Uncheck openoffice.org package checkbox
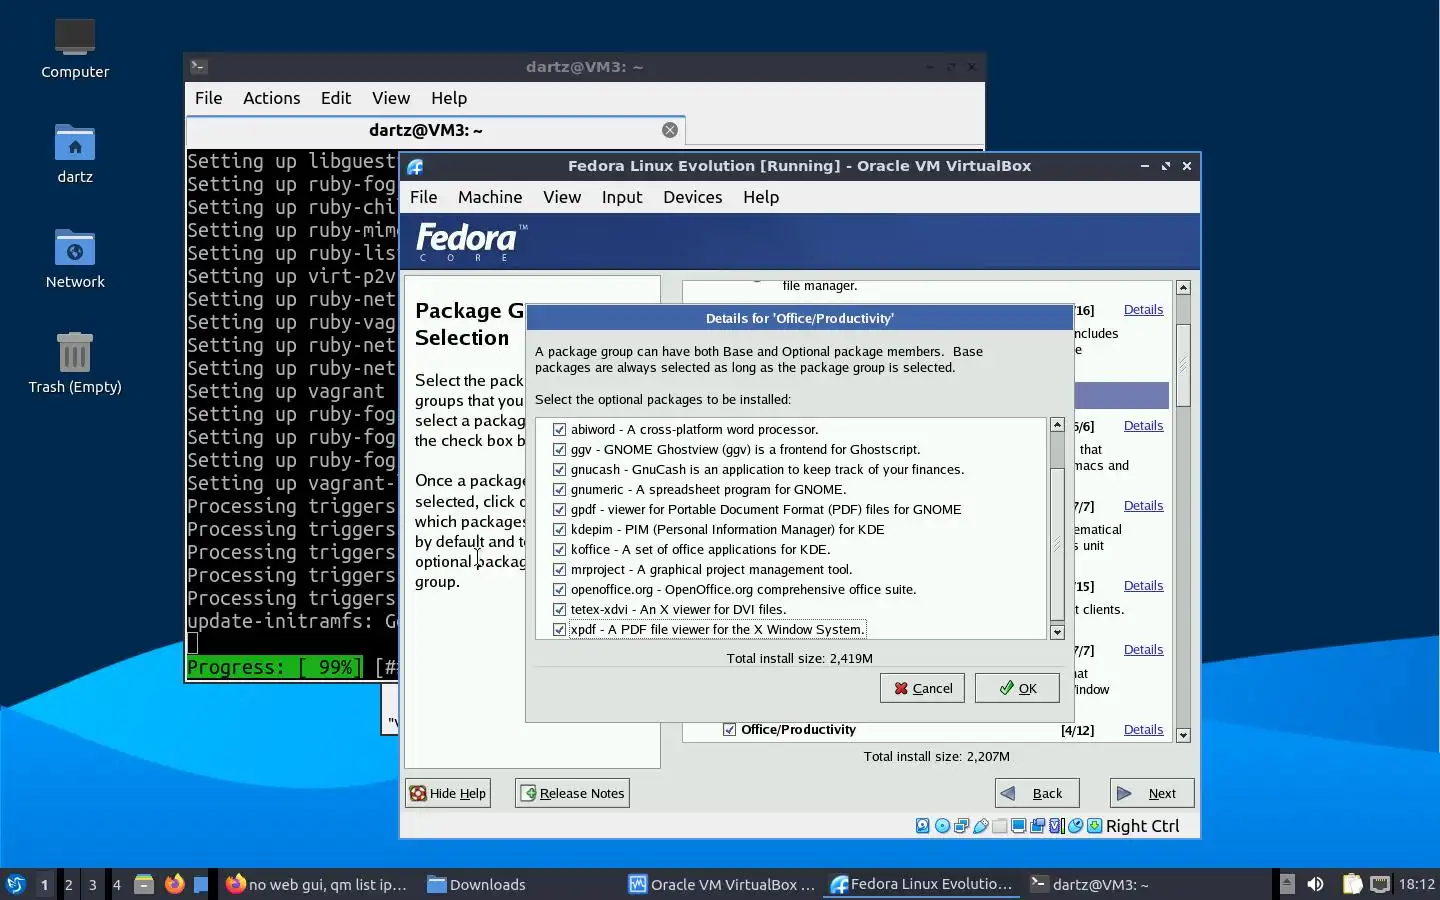This screenshot has width=1440, height=900. [560, 589]
